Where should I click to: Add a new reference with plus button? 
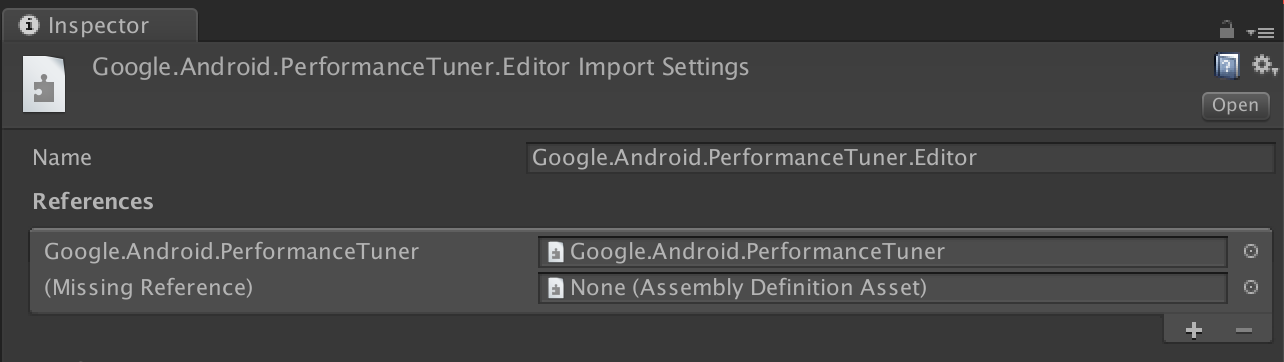1193,330
